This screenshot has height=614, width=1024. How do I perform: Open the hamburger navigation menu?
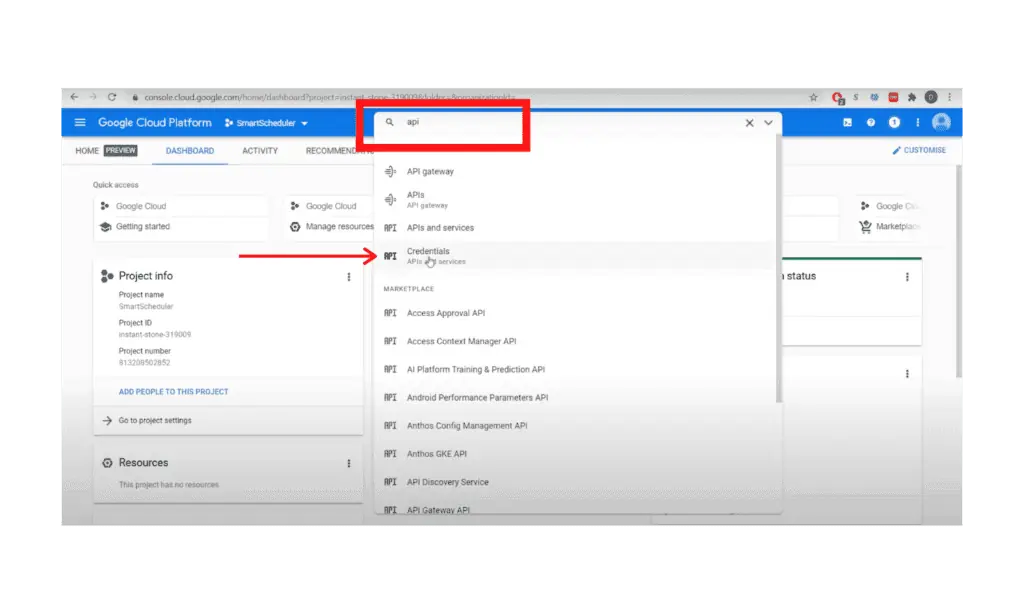80,123
